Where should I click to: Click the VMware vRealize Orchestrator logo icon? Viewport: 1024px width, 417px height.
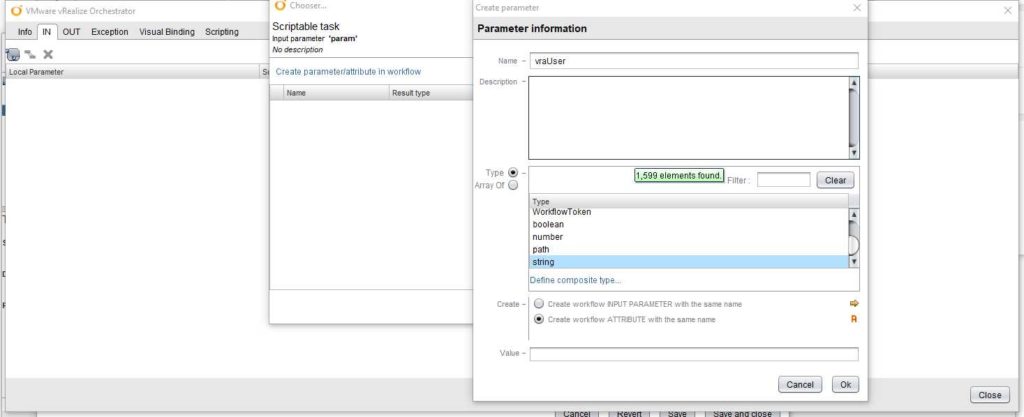16,10
